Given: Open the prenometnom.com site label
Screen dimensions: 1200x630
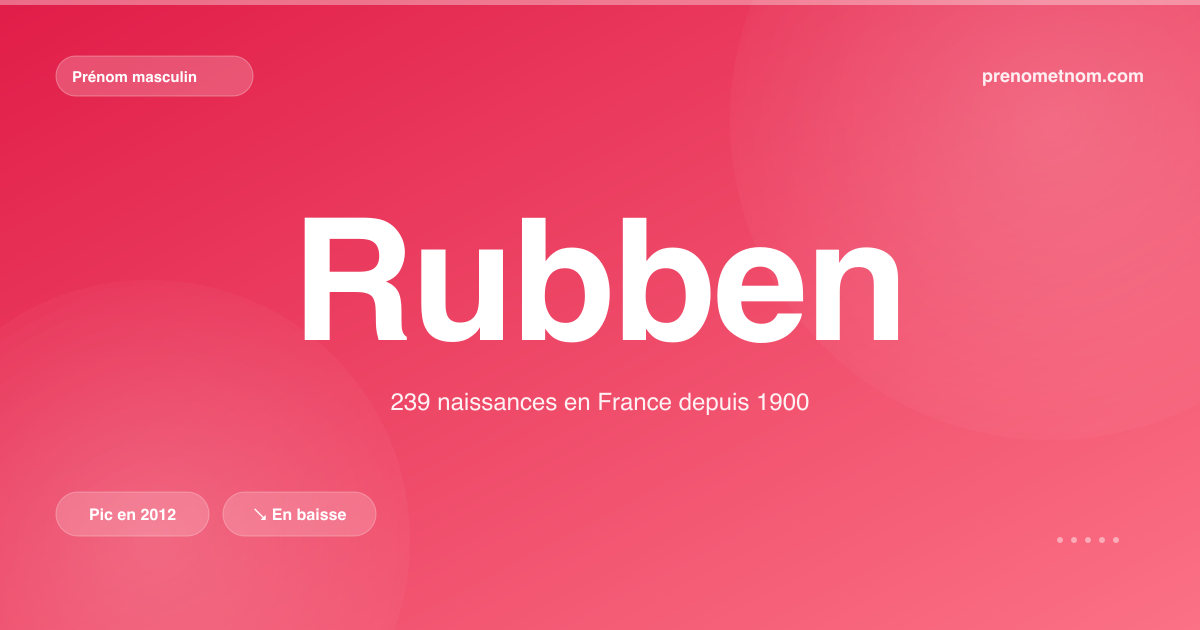Looking at the screenshot, I should click(1063, 76).
